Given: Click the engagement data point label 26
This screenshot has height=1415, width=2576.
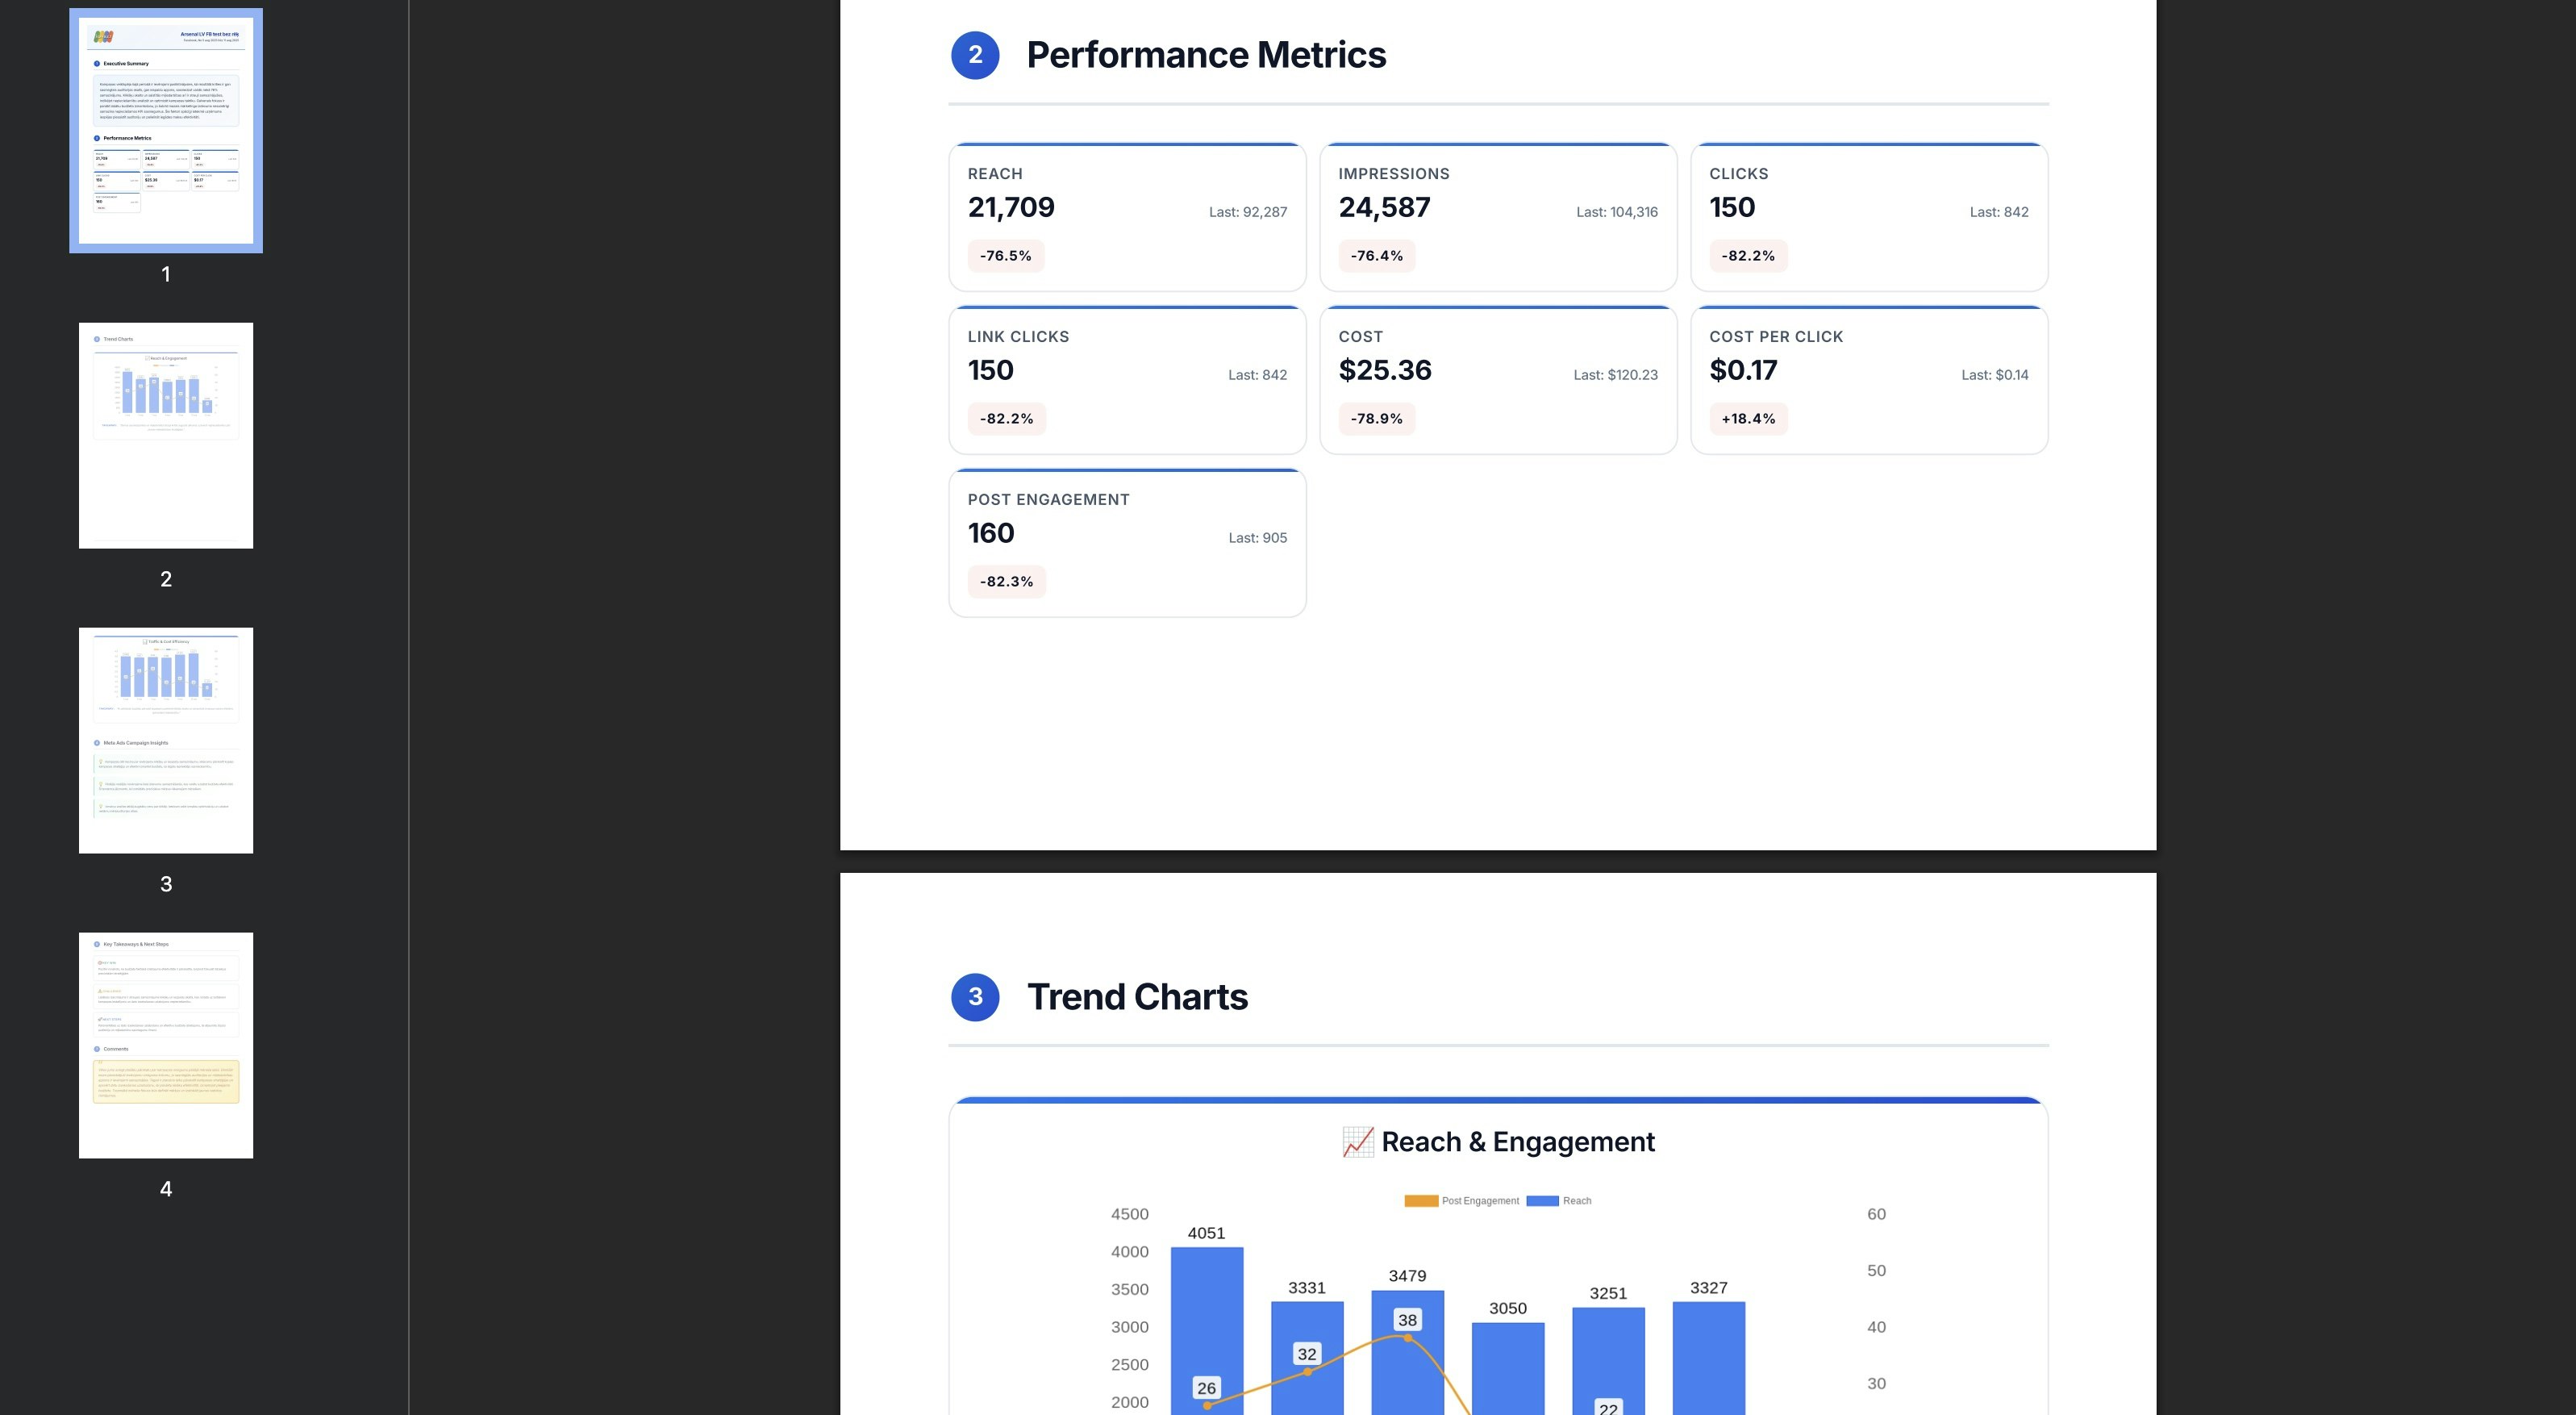Looking at the screenshot, I should pos(1207,1388).
